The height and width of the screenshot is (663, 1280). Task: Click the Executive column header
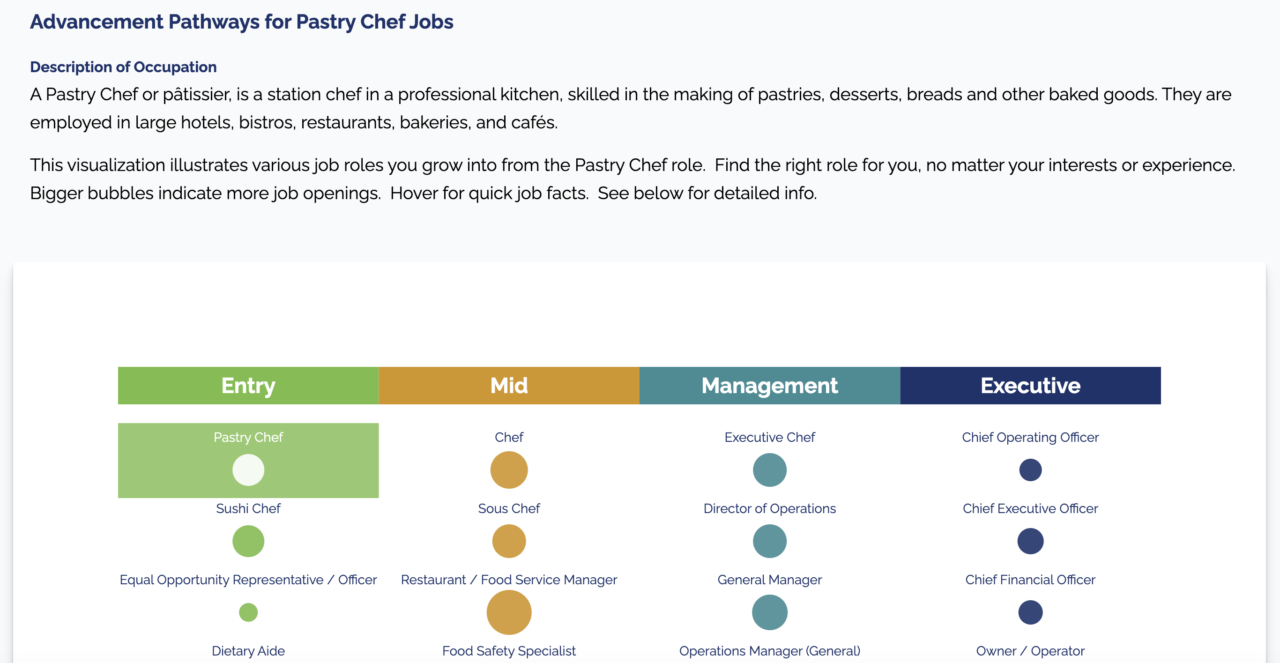coord(1030,386)
